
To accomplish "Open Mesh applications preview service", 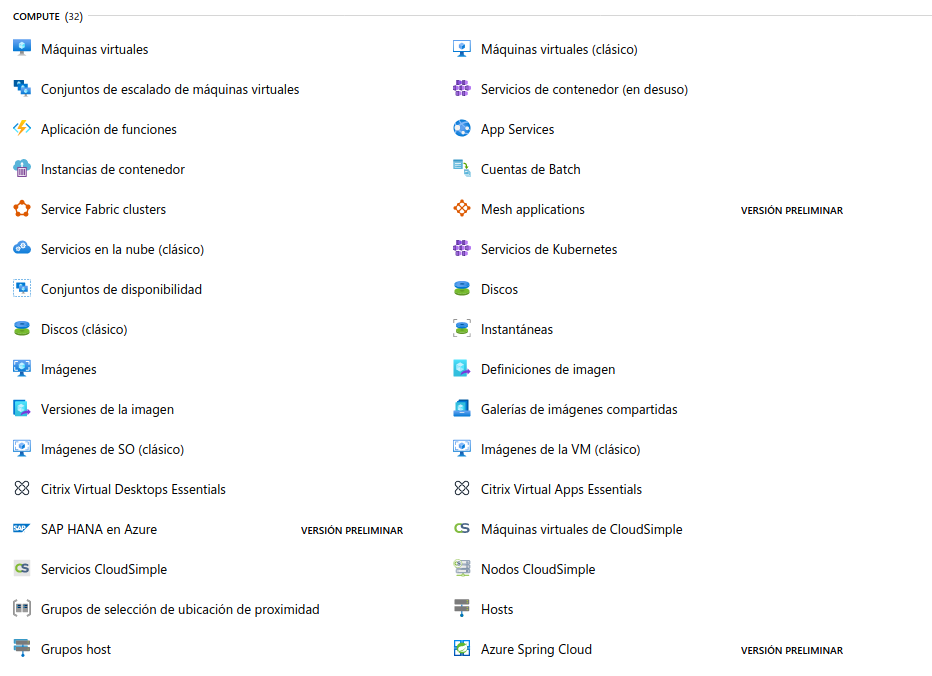I will [x=533, y=209].
